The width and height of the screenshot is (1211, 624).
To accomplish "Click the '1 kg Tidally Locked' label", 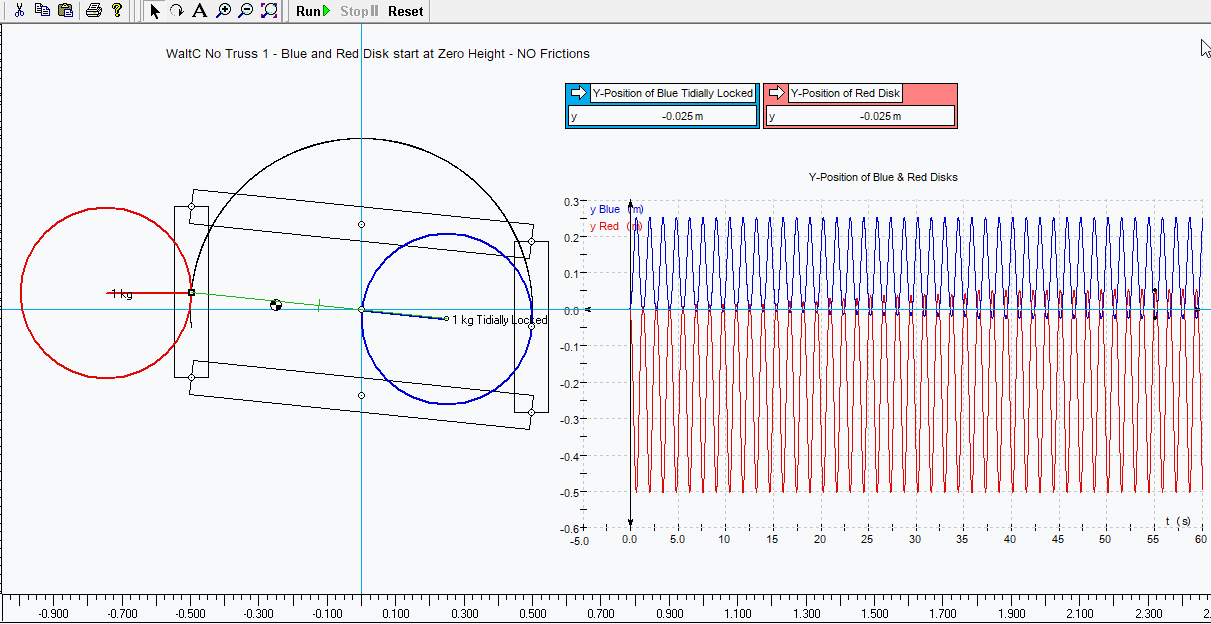I will point(500,320).
